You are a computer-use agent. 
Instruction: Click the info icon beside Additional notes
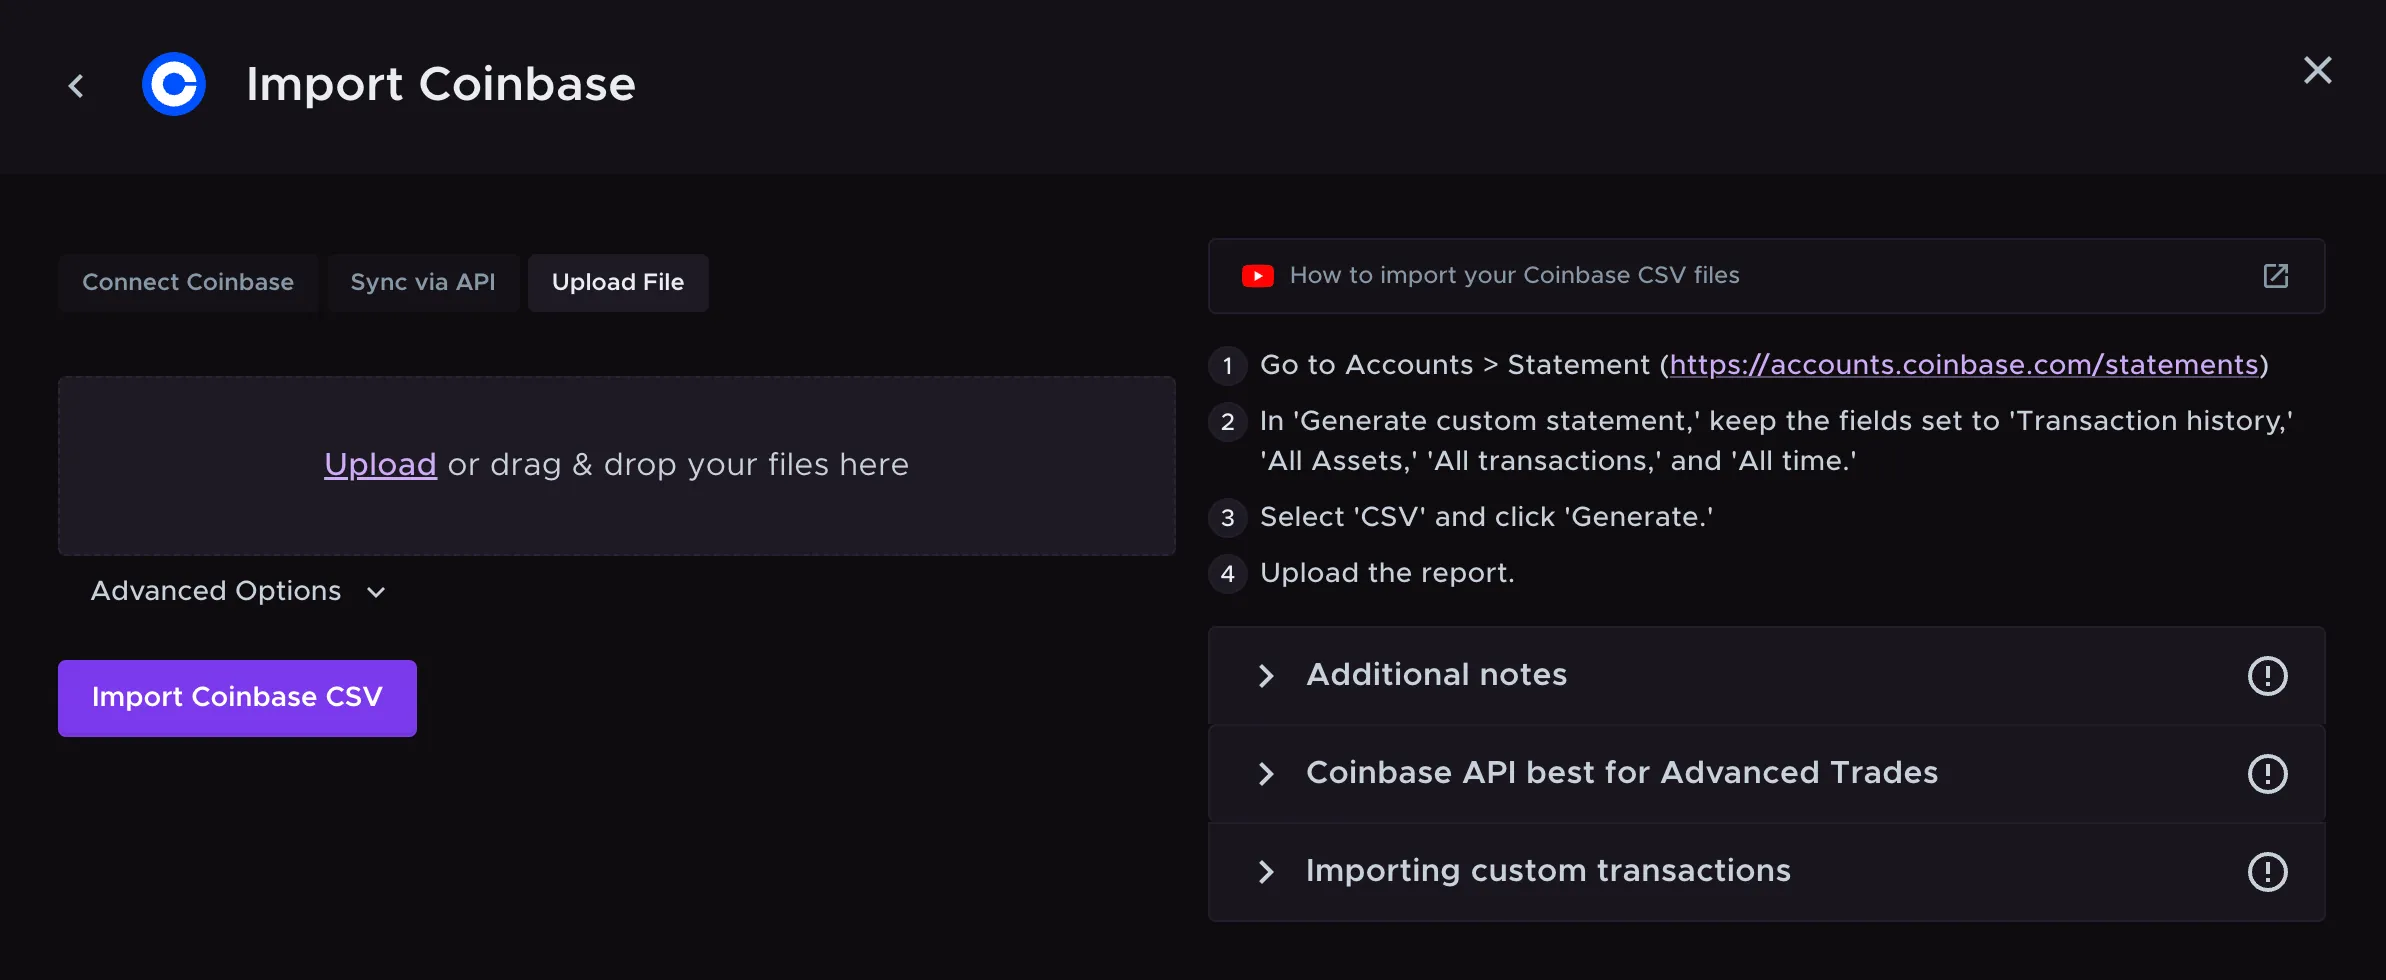pos(2267,676)
